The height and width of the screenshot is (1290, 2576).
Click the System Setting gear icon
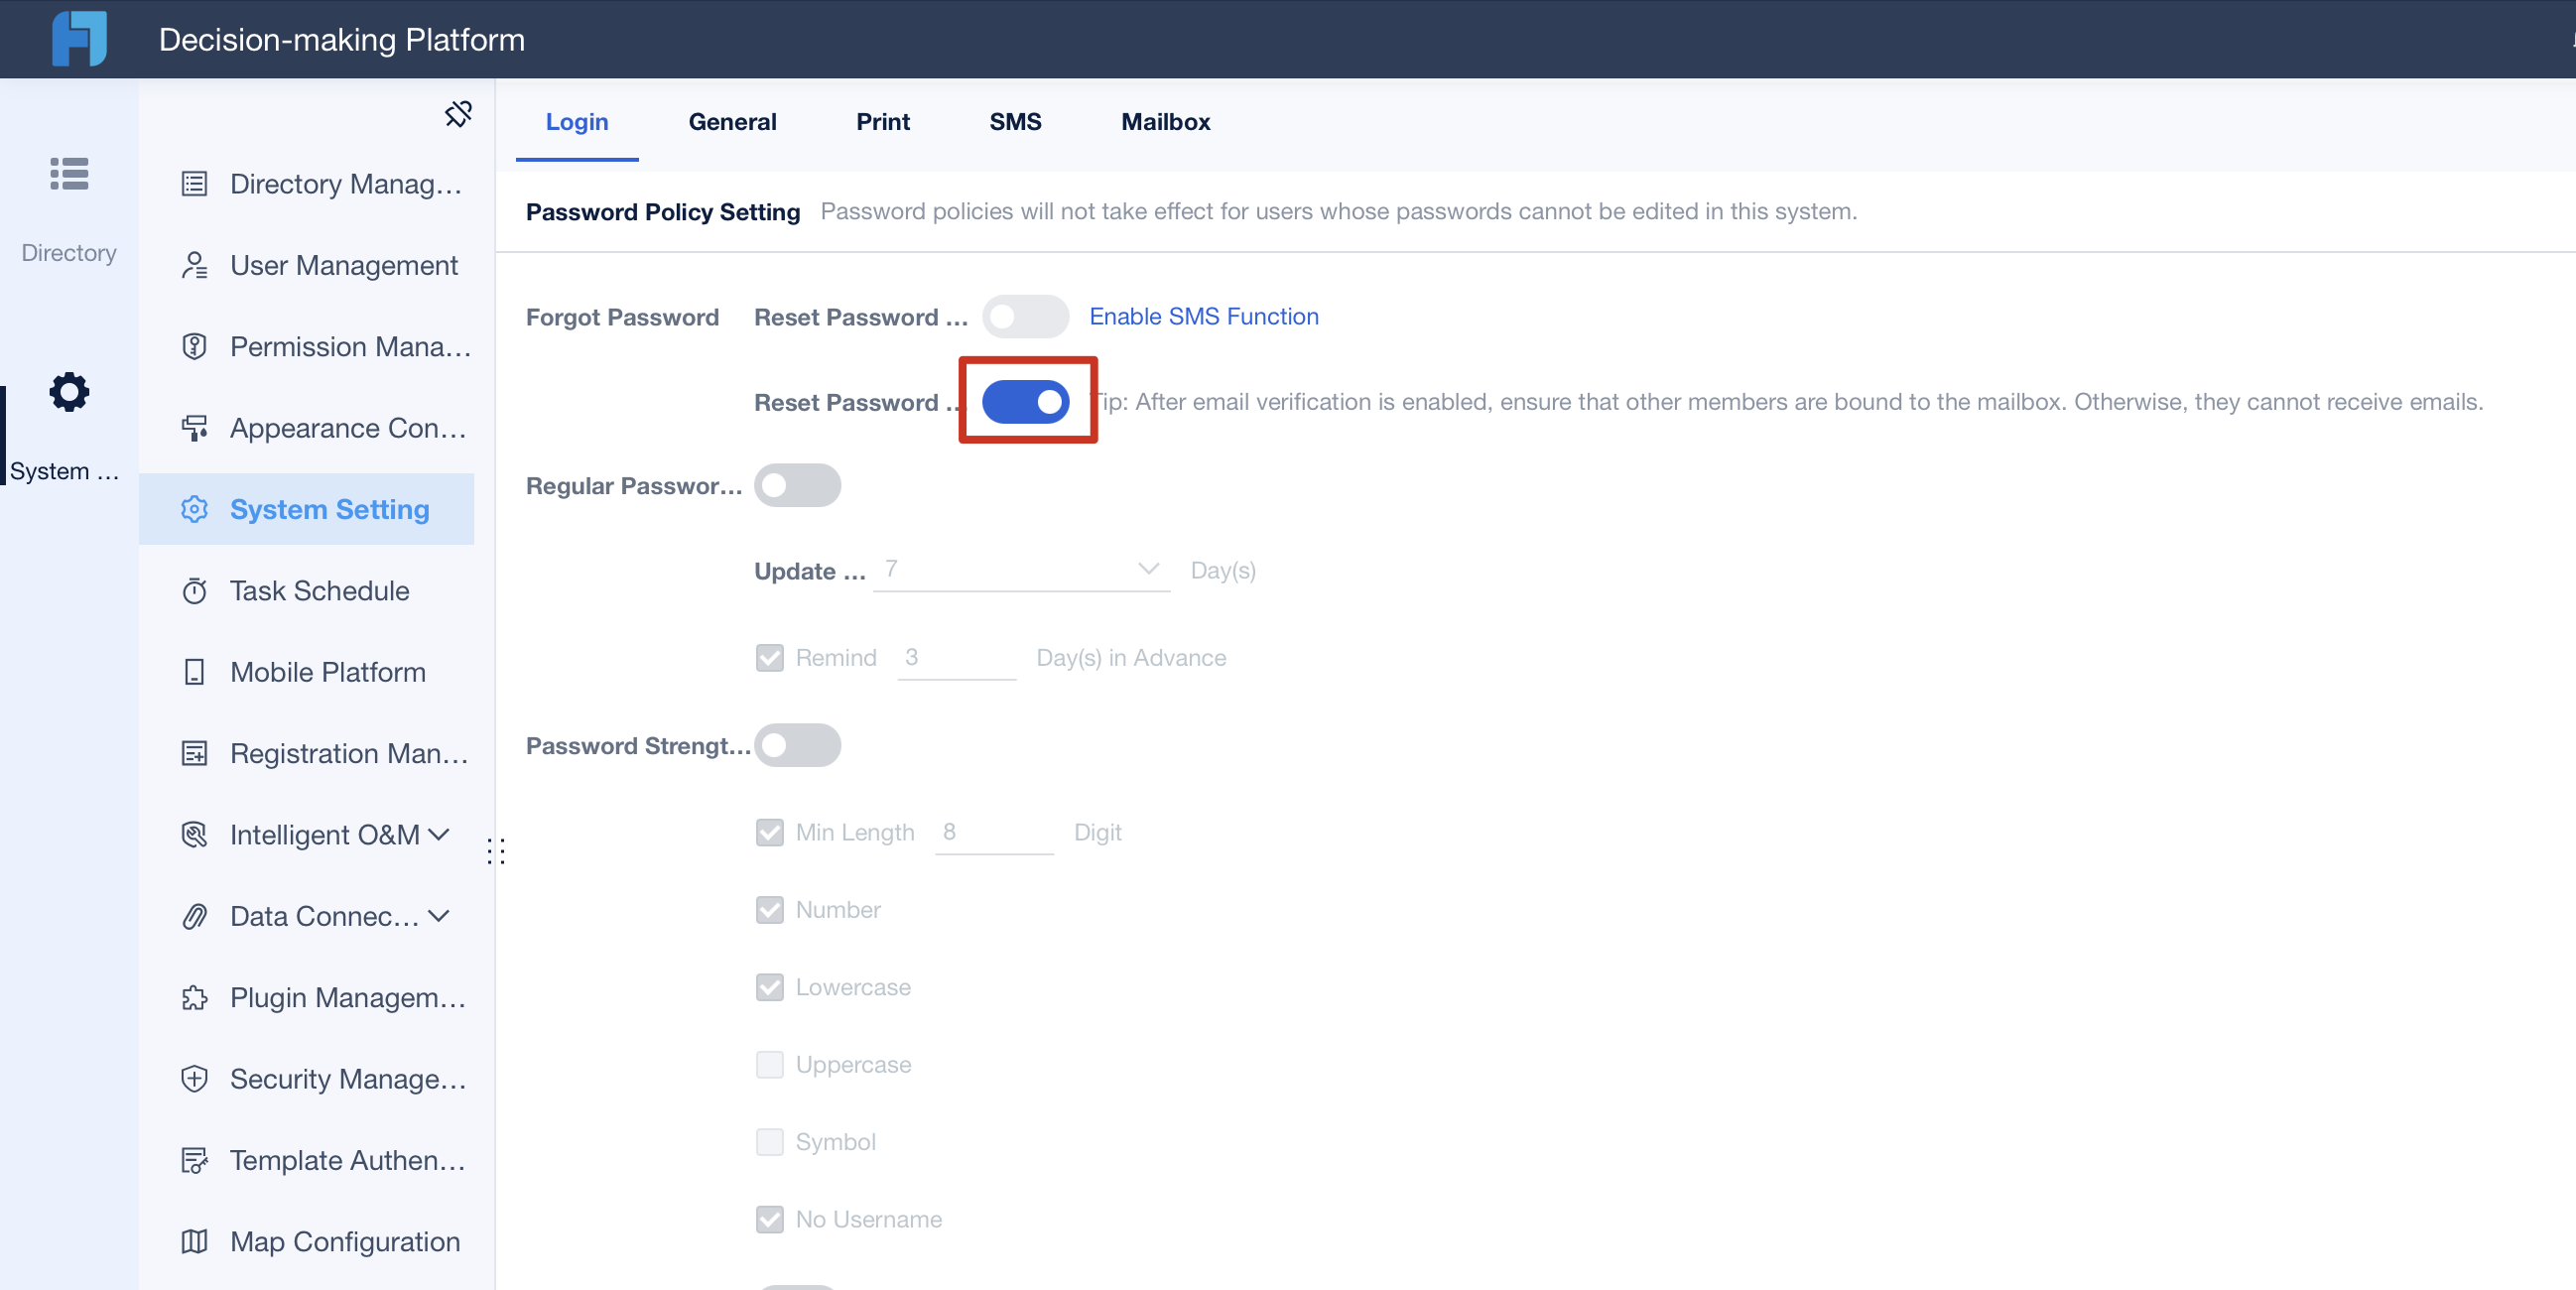point(194,509)
